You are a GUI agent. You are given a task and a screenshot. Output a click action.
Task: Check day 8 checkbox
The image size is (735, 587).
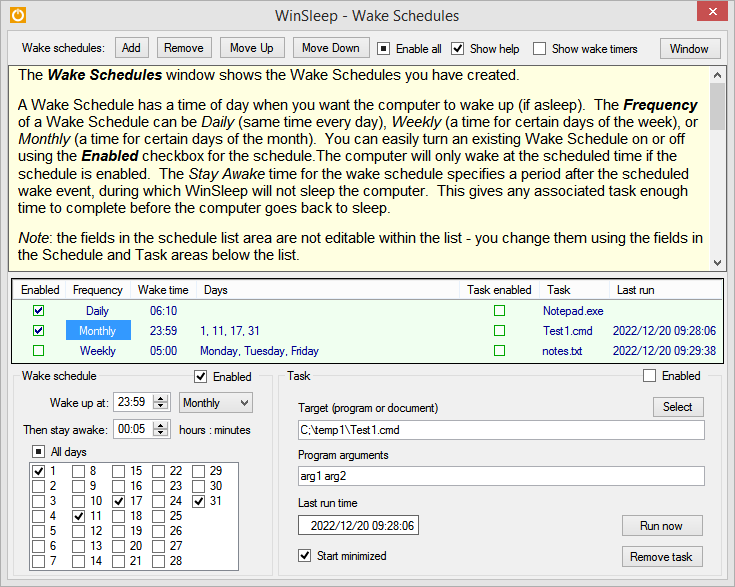pos(78,471)
